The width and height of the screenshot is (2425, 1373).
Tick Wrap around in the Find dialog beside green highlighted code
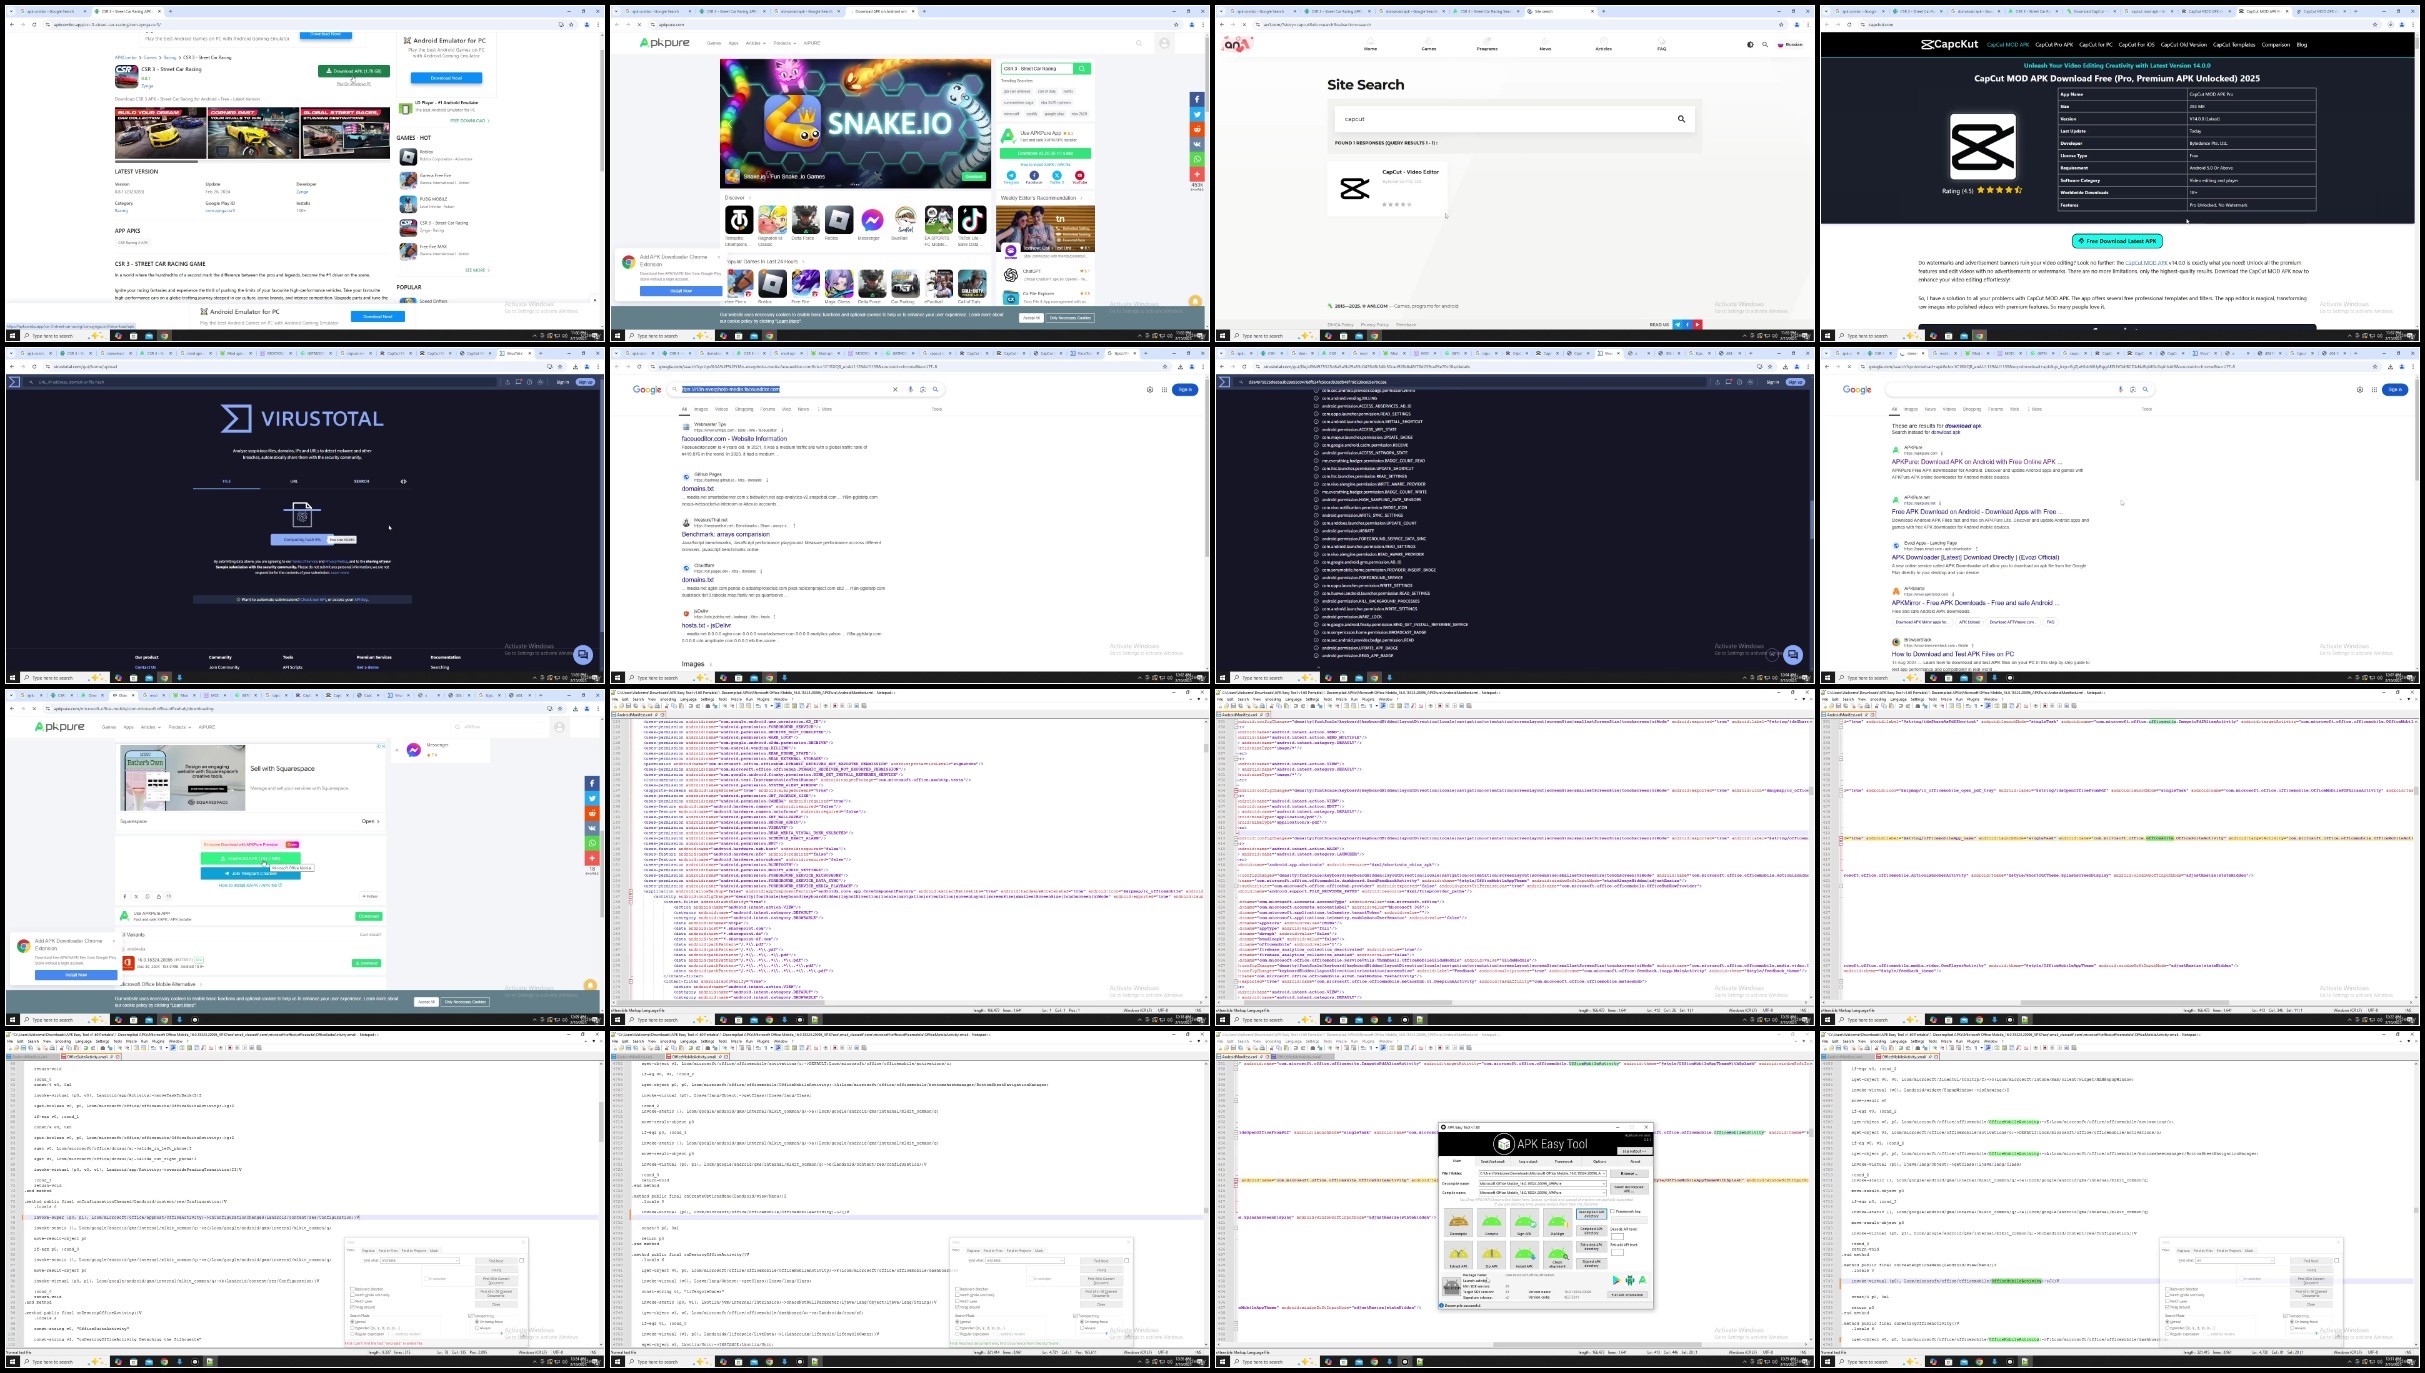click(2167, 1307)
